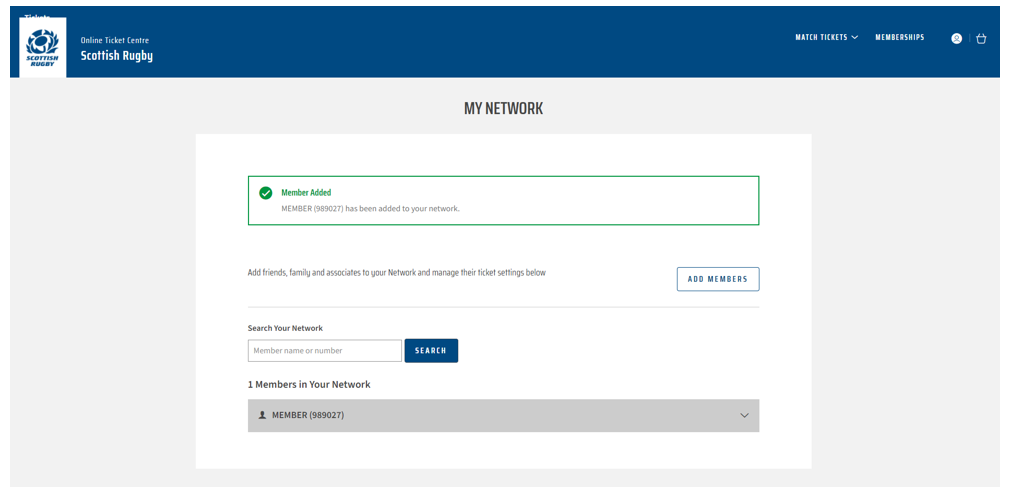Open the user account profile icon
Screen dimensions: 1011x492
click(x=956, y=39)
